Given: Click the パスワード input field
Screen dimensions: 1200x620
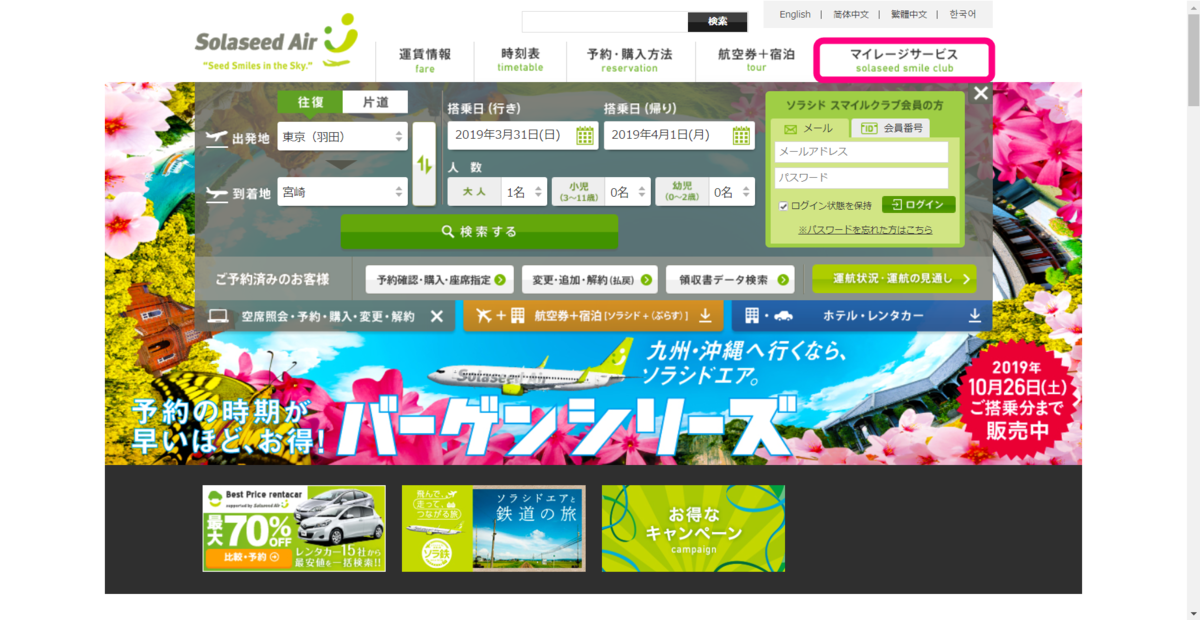Looking at the screenshot, I should (x=861, y=178).
